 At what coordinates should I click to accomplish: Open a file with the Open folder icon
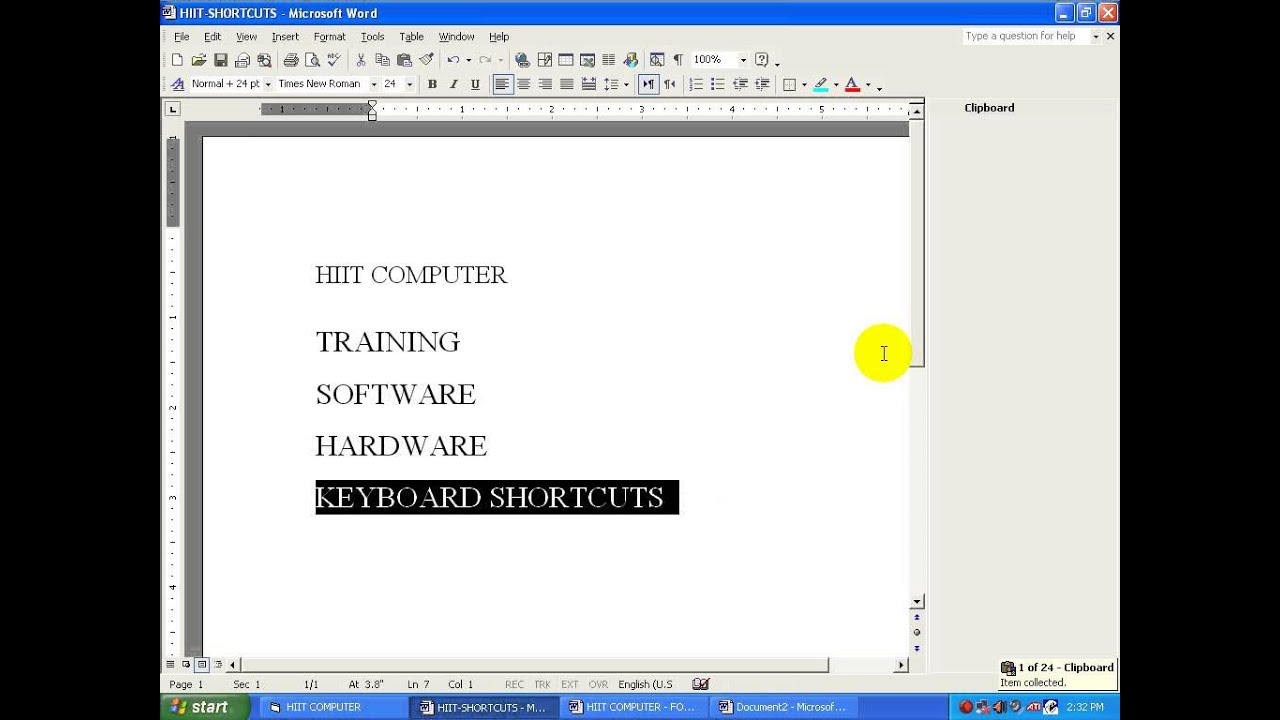198,60
